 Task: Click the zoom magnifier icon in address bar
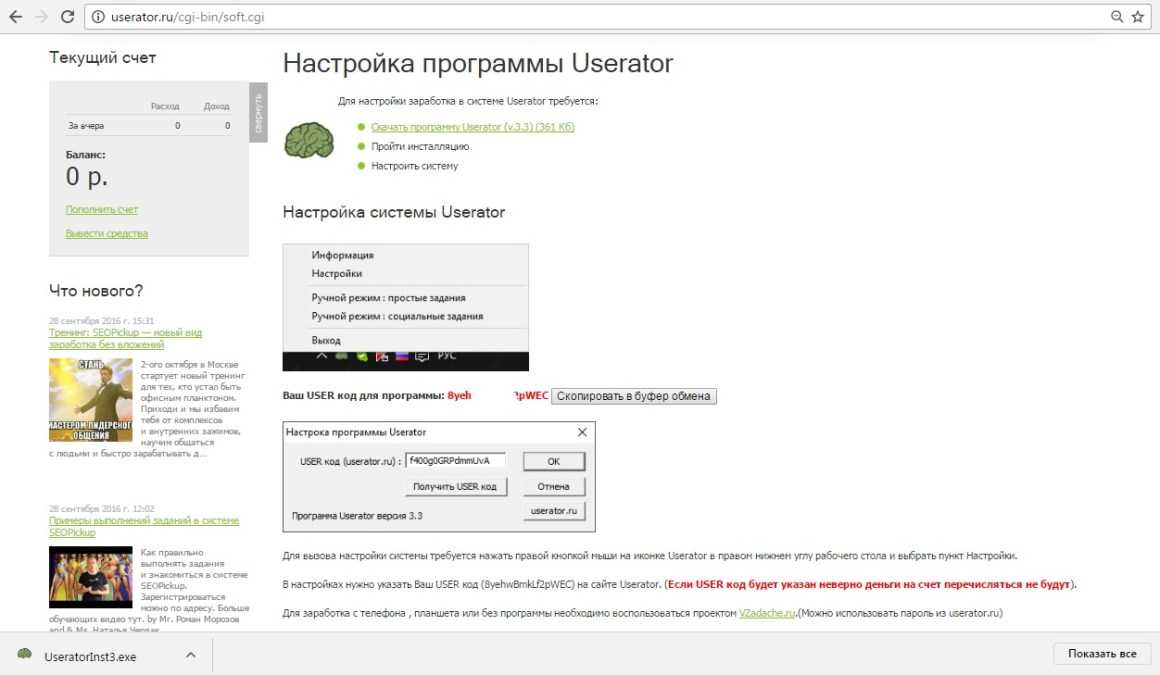tap(1117, 17)
